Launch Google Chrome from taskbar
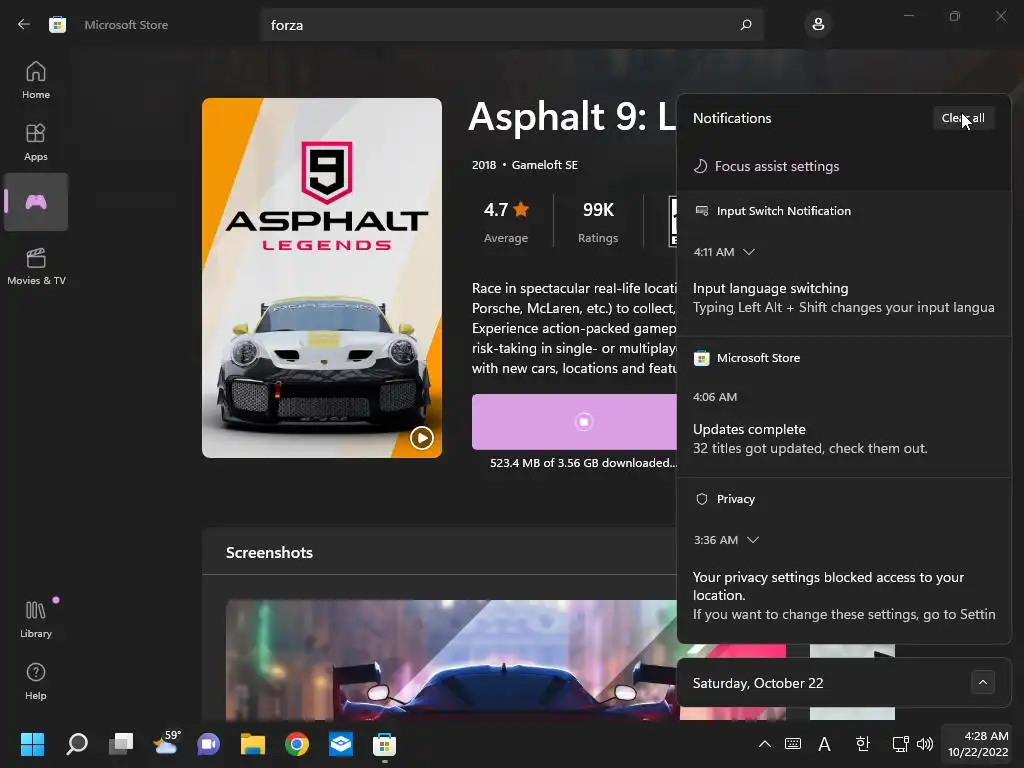 click(x=296, y=744)
